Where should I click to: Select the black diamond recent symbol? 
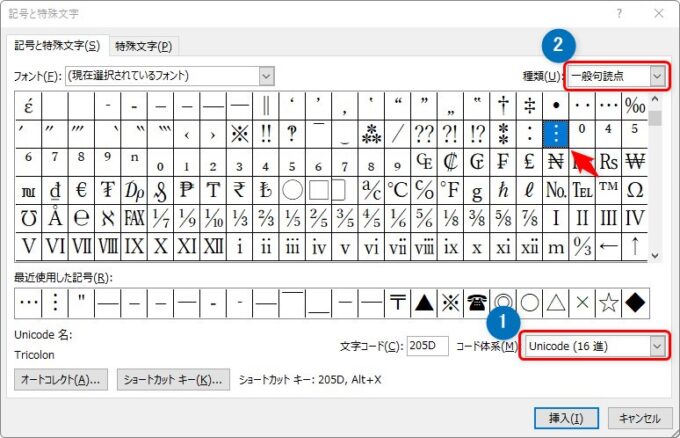(634, 303)
